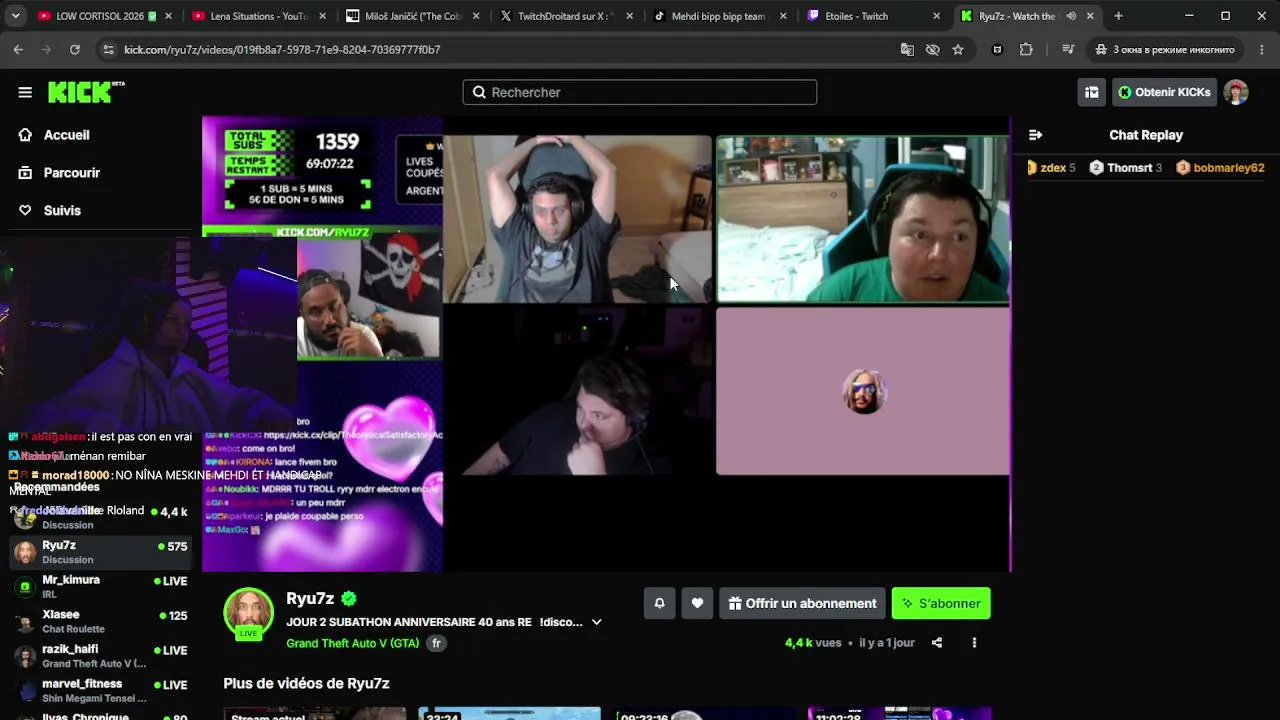Open the incognito windows indicator

click(x=1164, y=49)
